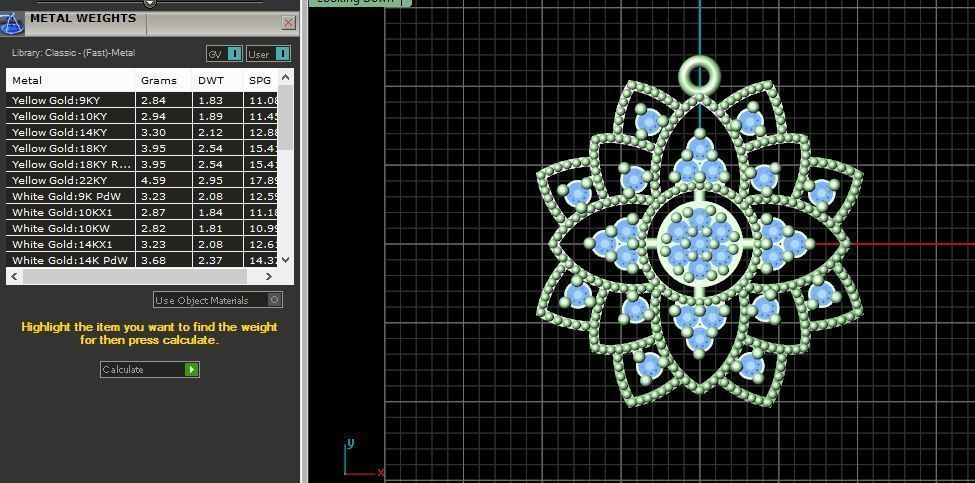Select the White Gold:14KX1 row
The image size is (975, 483).
142,244
